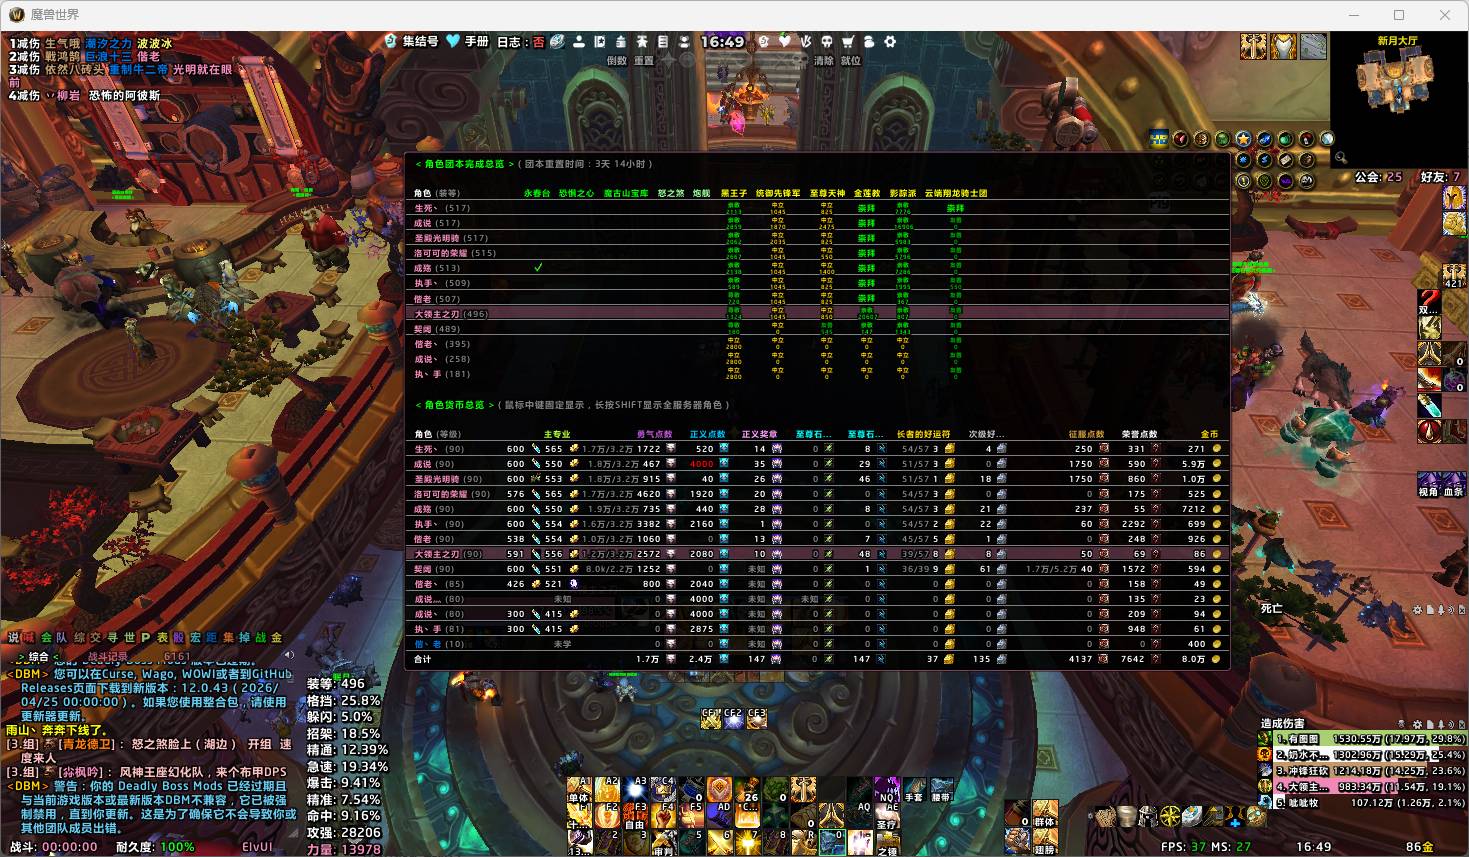1469x857 pixels.
Task: Click the 魔古山宝库 column header
Action: (626, 193)
